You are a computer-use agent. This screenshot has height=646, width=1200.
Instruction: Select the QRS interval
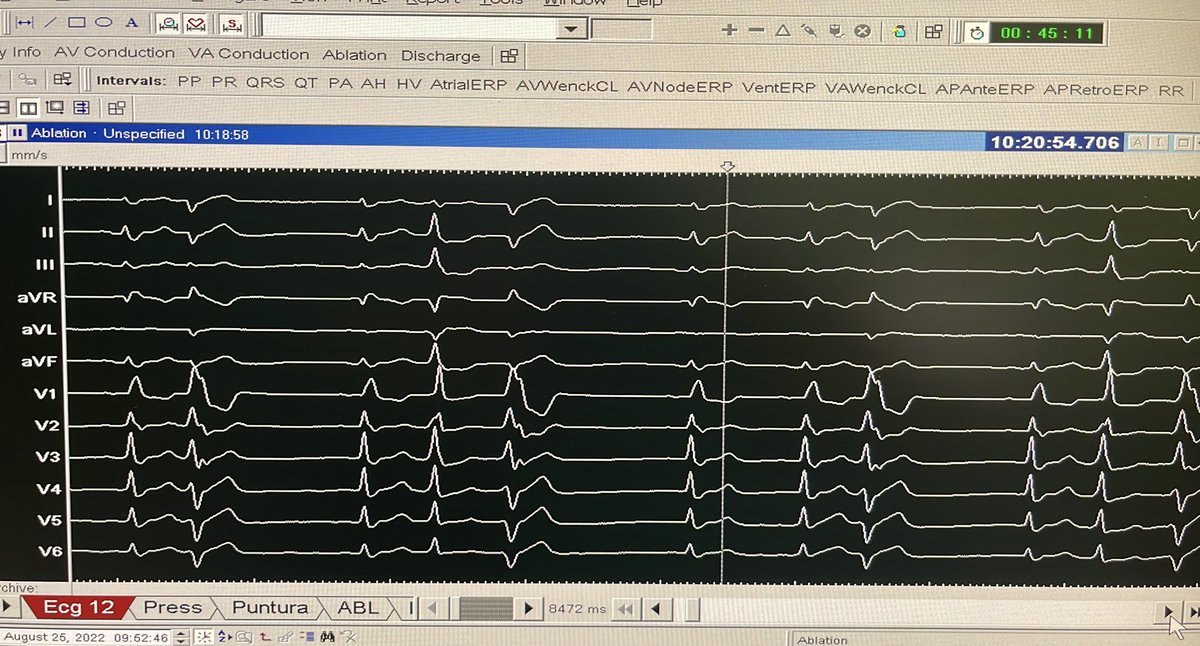coord(265,83)
